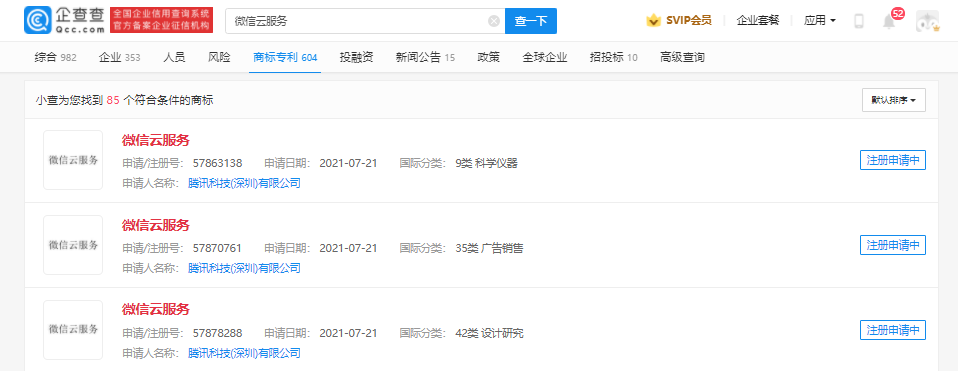Open the user avatar menu
Image resolution: width=958 pixels, height=371 pixels.
[x=927, y=21]
